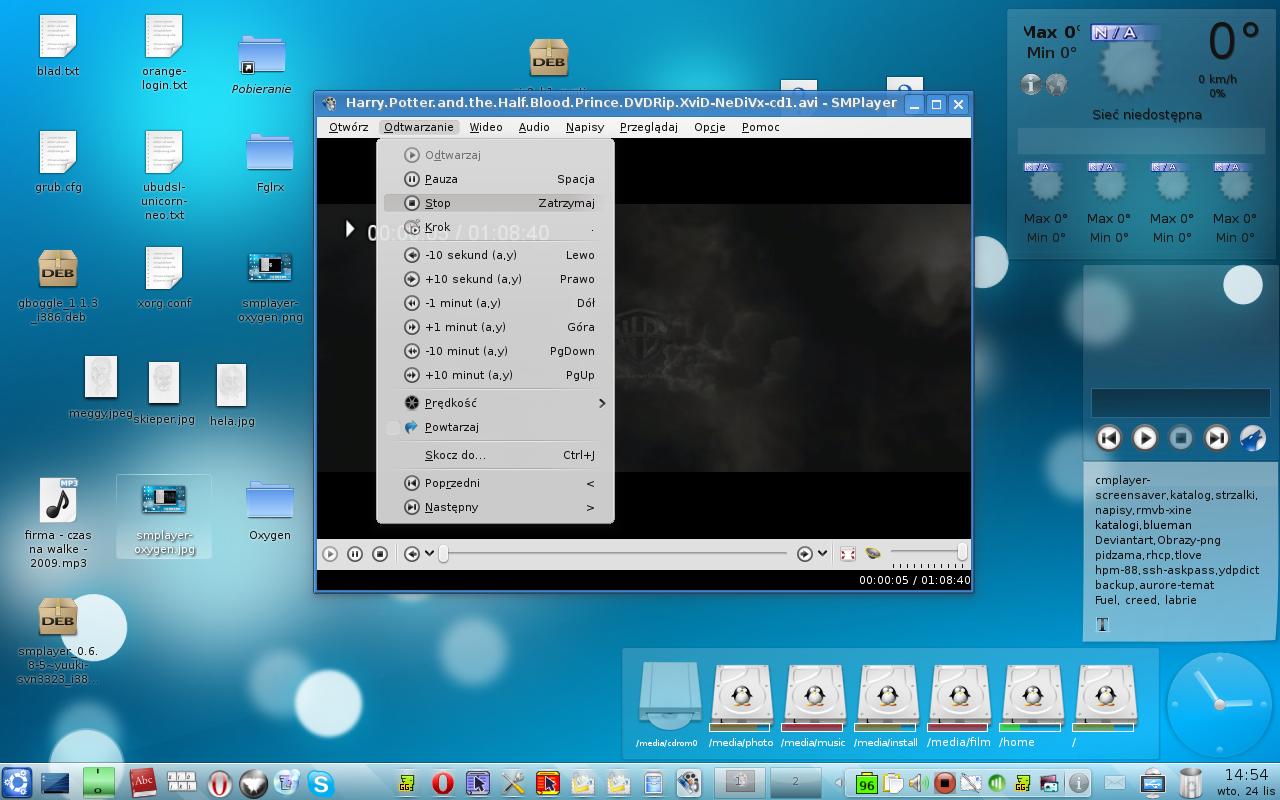Click play in the desktop media widget
Image resolution: width=1280 pixels, height=800 pixels.
(x=1144, y=438)
